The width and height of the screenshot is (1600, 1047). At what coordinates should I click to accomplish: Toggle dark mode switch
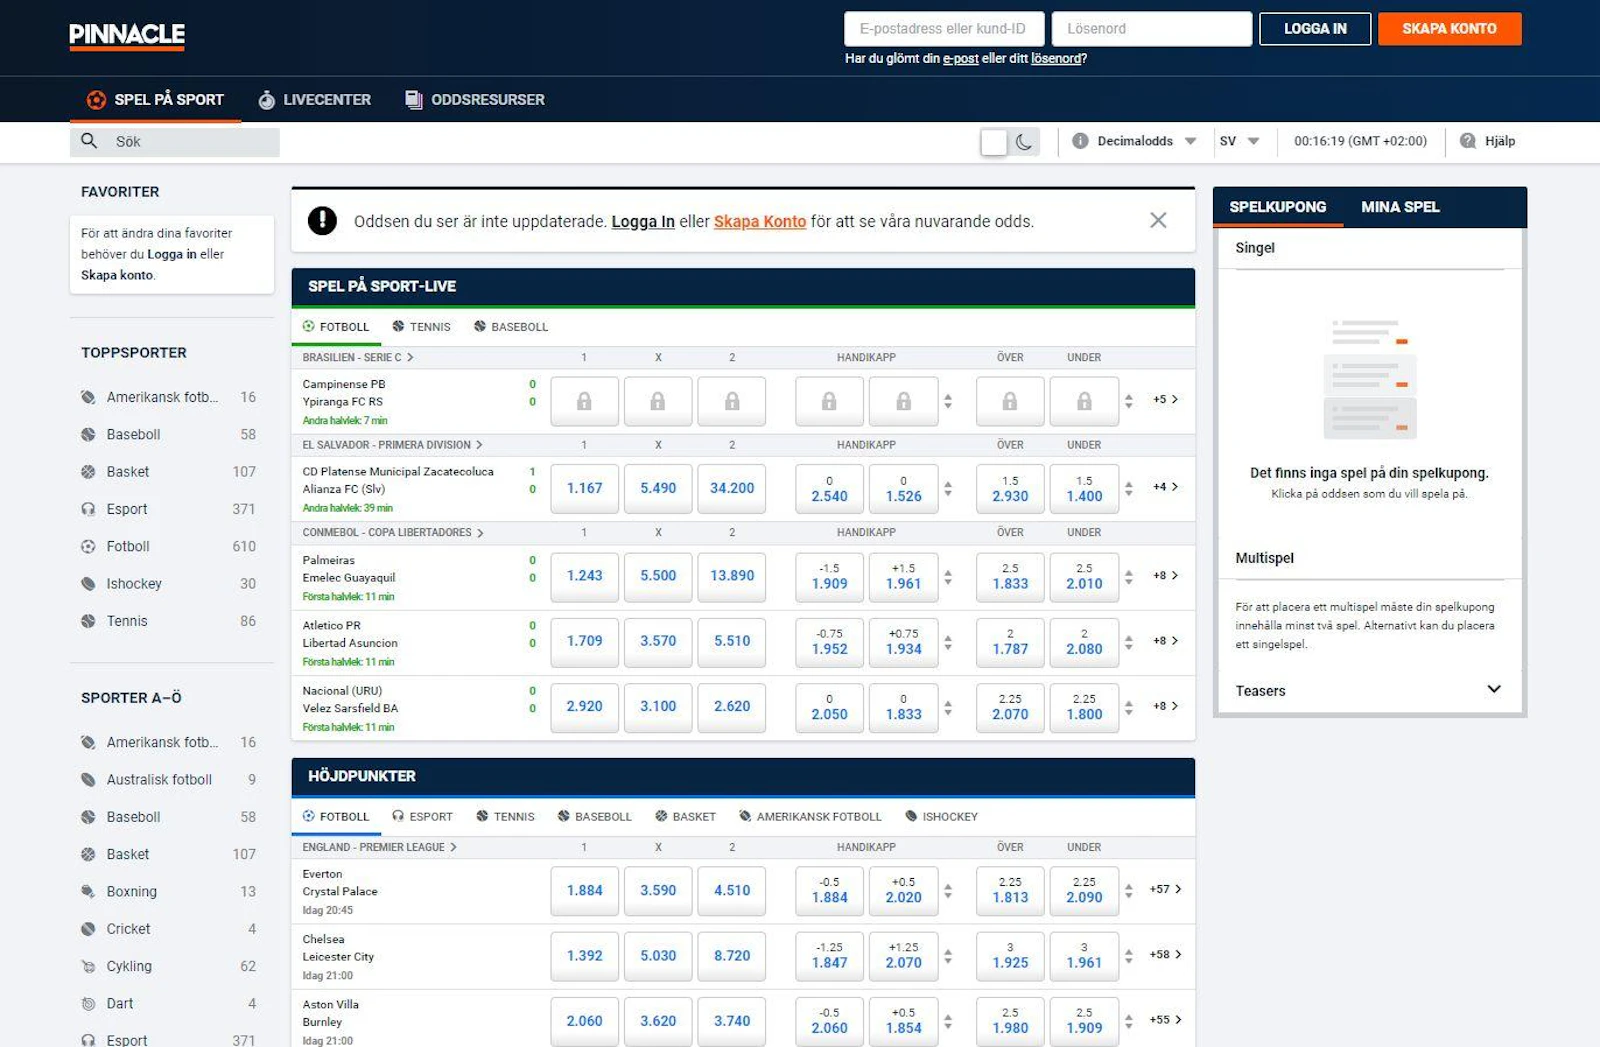1010,142
